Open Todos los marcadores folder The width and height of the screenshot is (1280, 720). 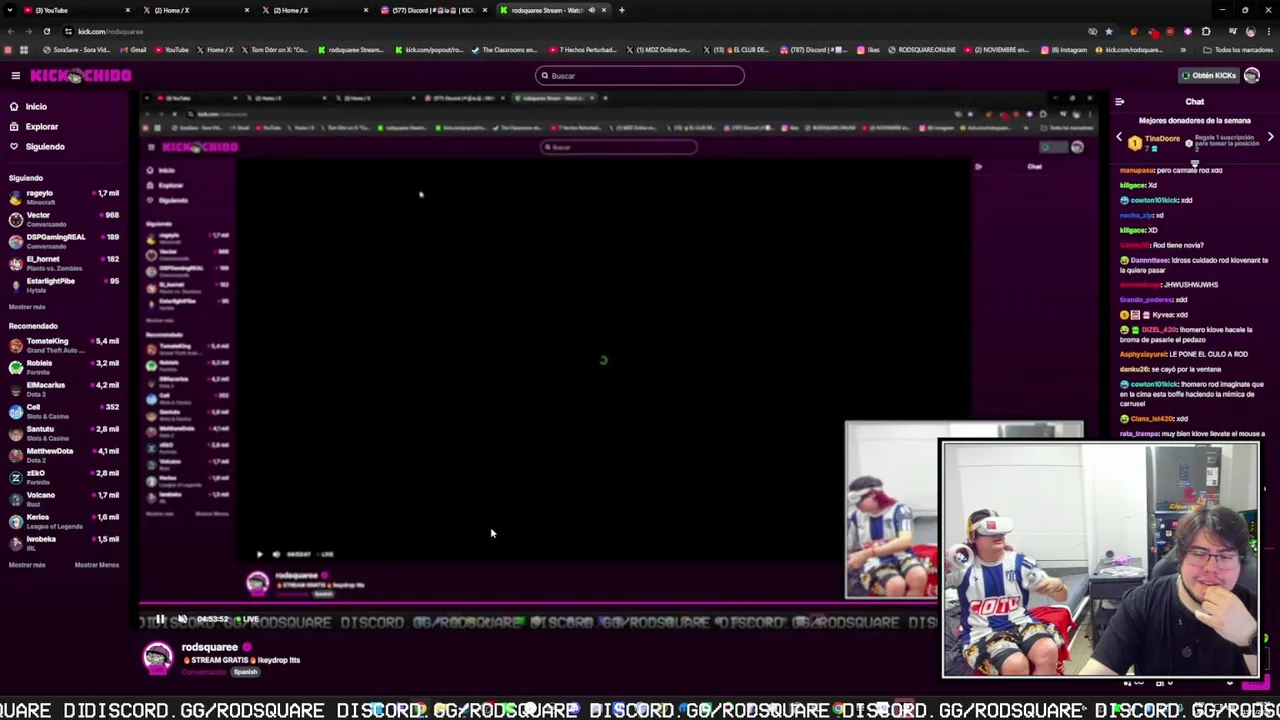point(1240,50)
